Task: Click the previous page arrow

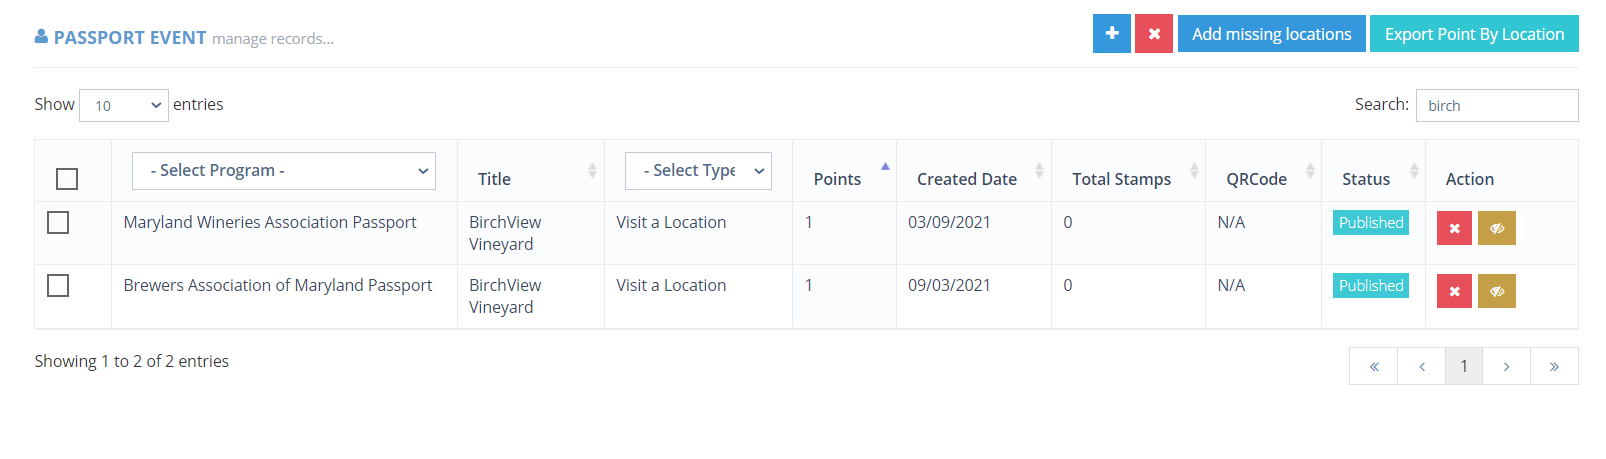Action: 1422,366
